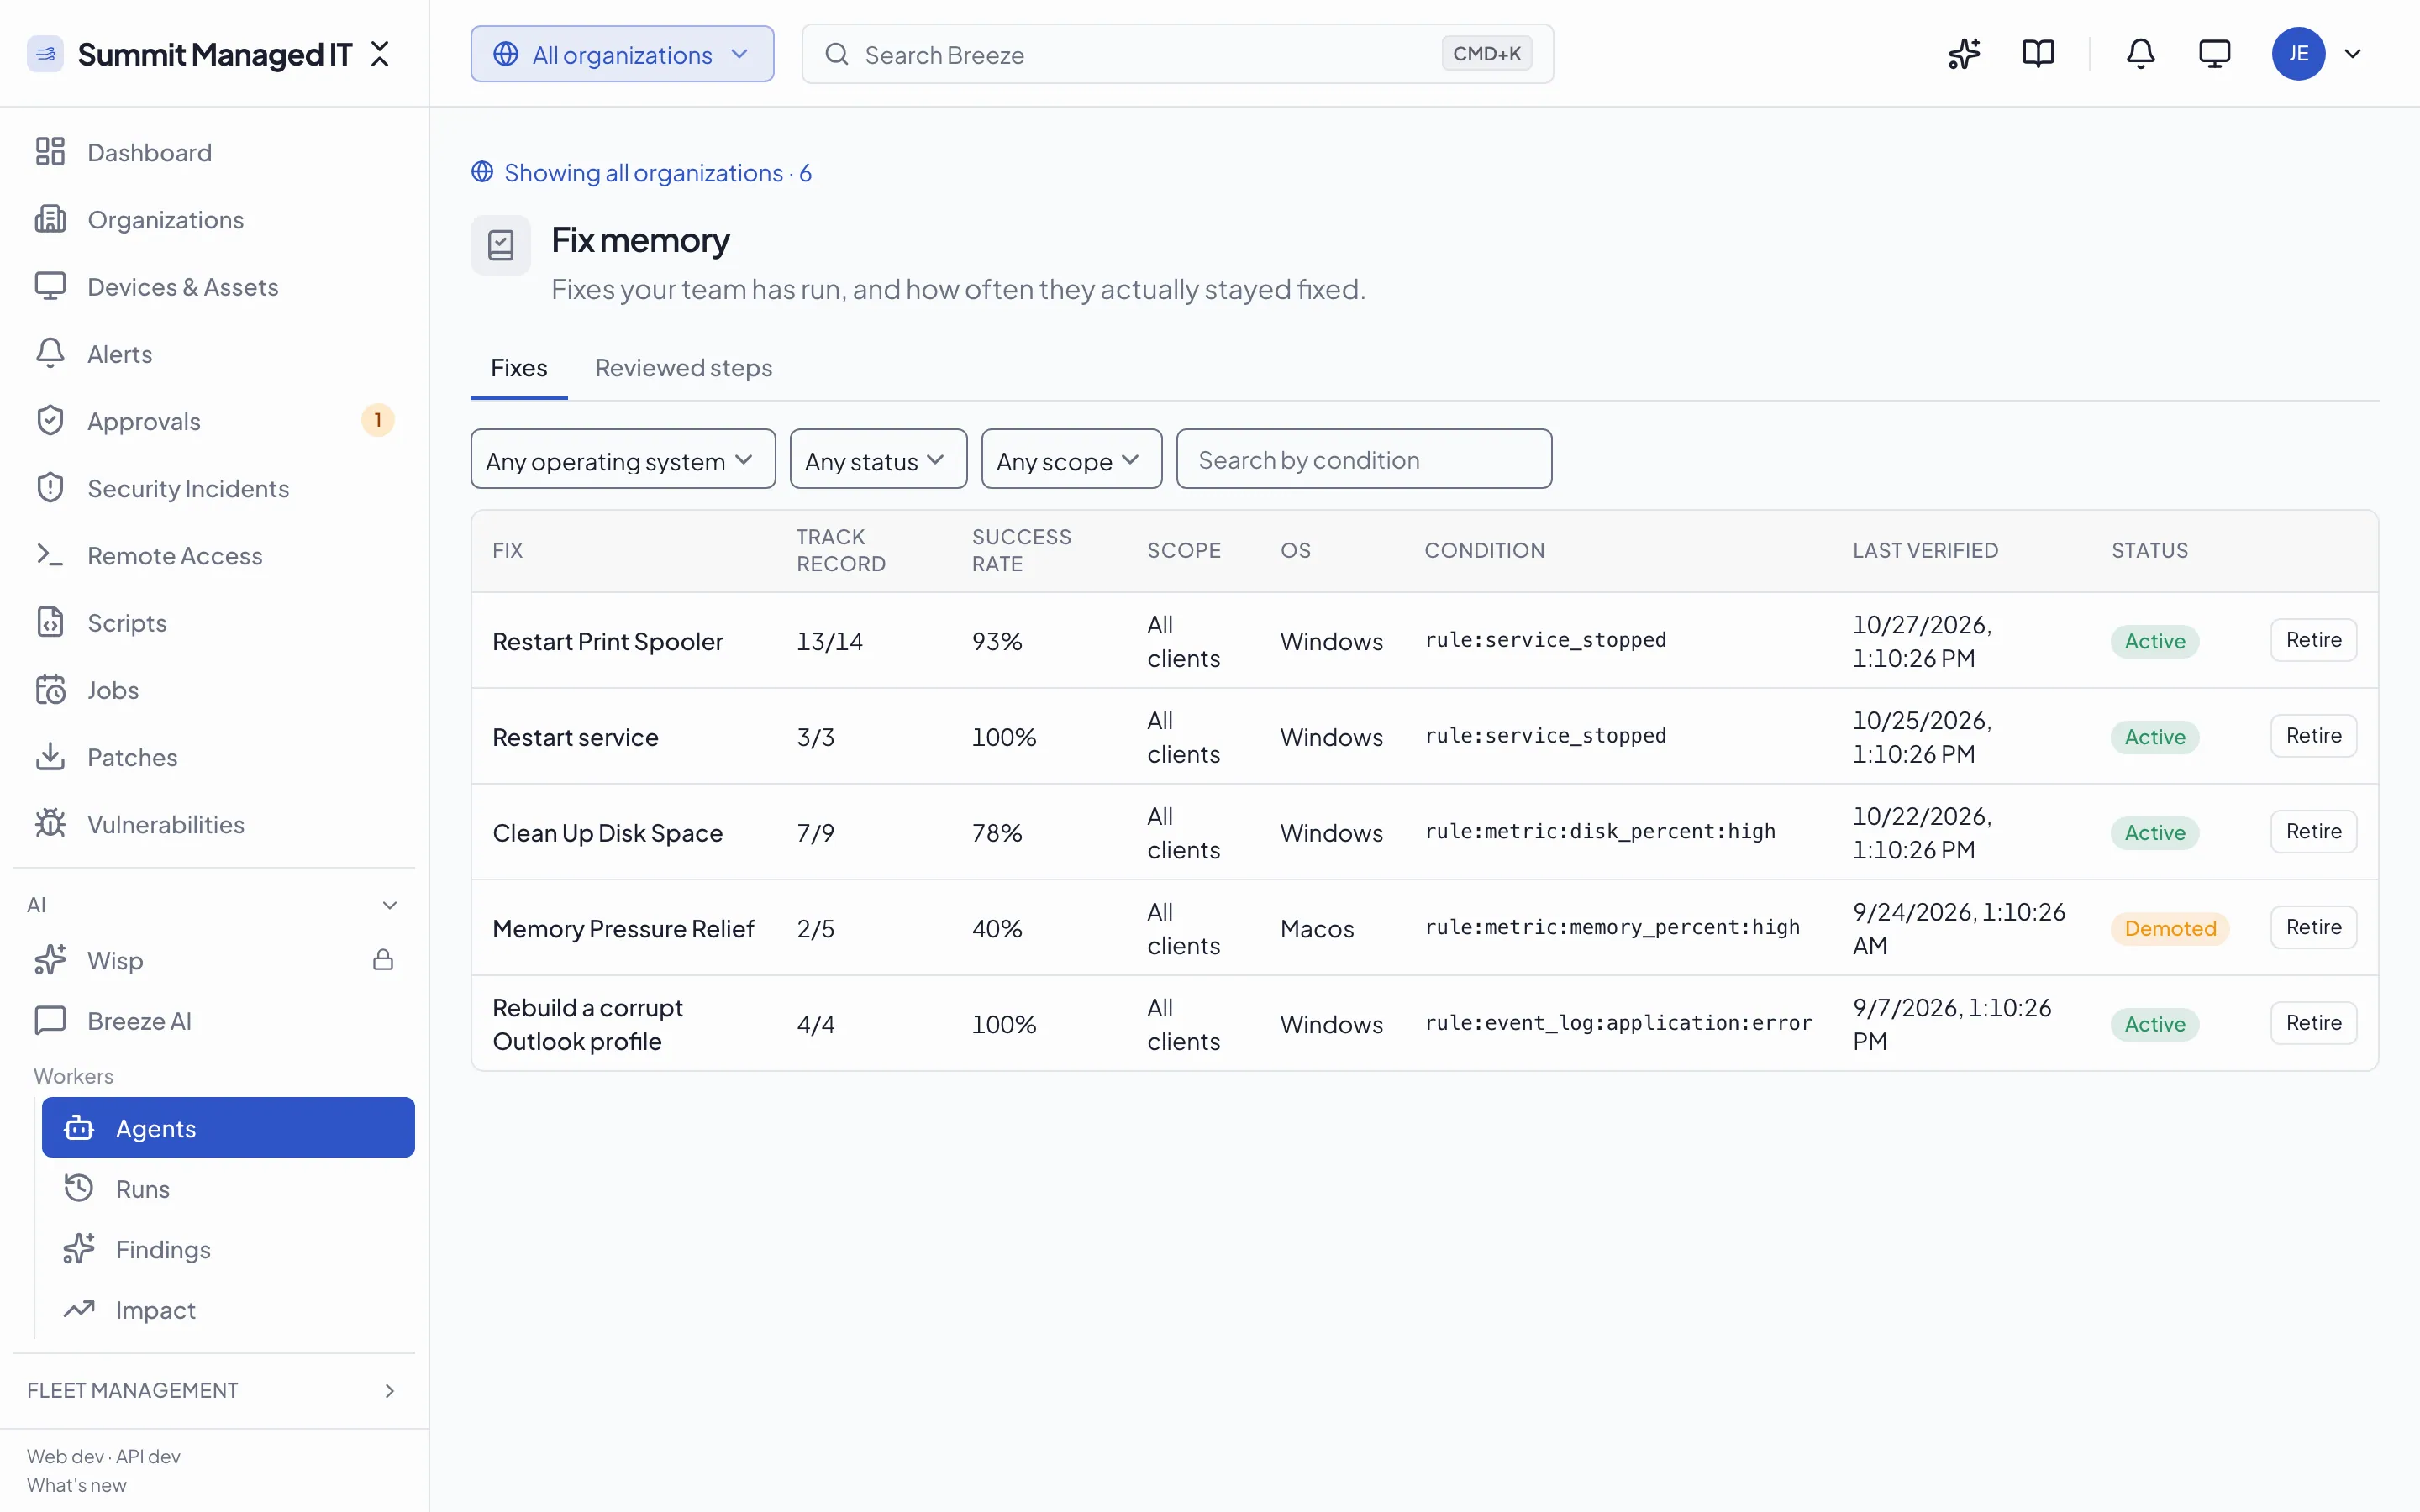The height and width of the screenshot is (1512, 2420).
Task: Retire the Memory Pressure Relief fix
Action: coord(2313,927)
